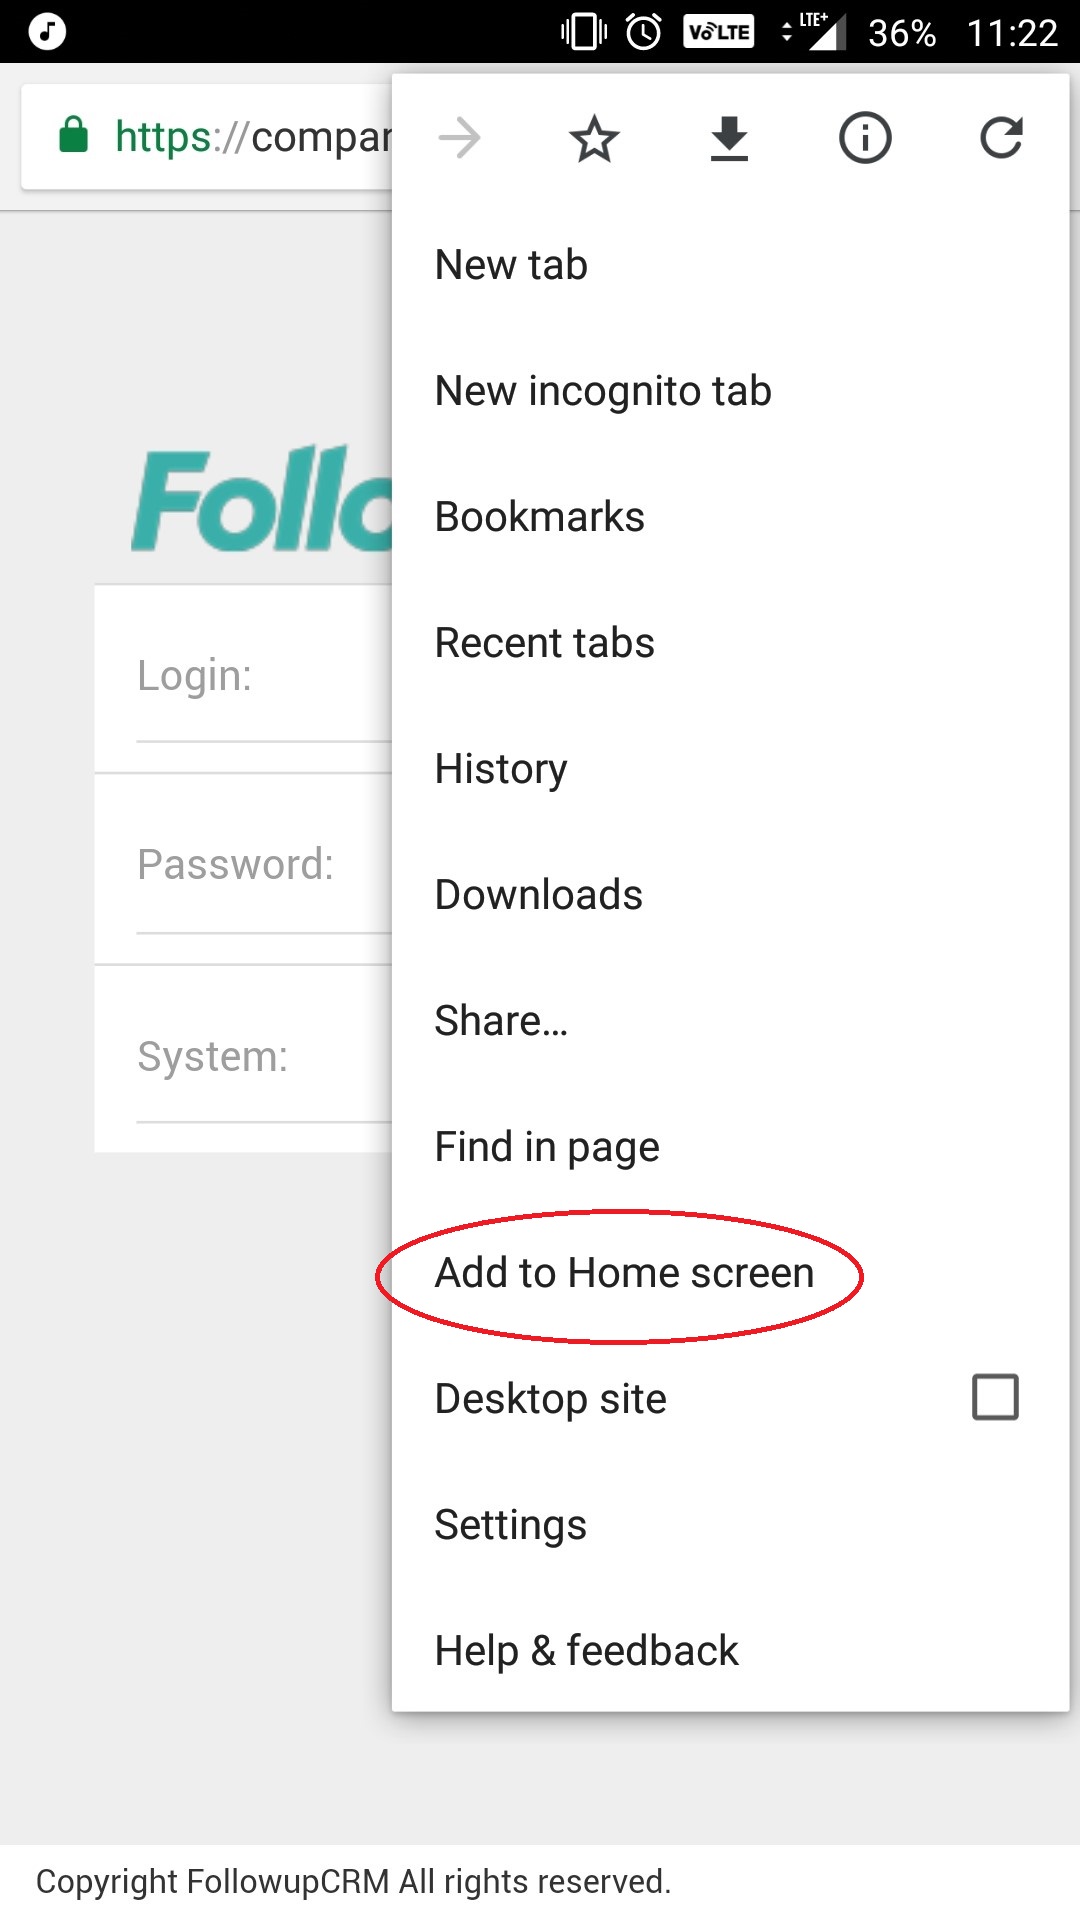This screenshot has height=1920, width=1080.
Task: Tap the download page icon
Action: tap(729, 138)
